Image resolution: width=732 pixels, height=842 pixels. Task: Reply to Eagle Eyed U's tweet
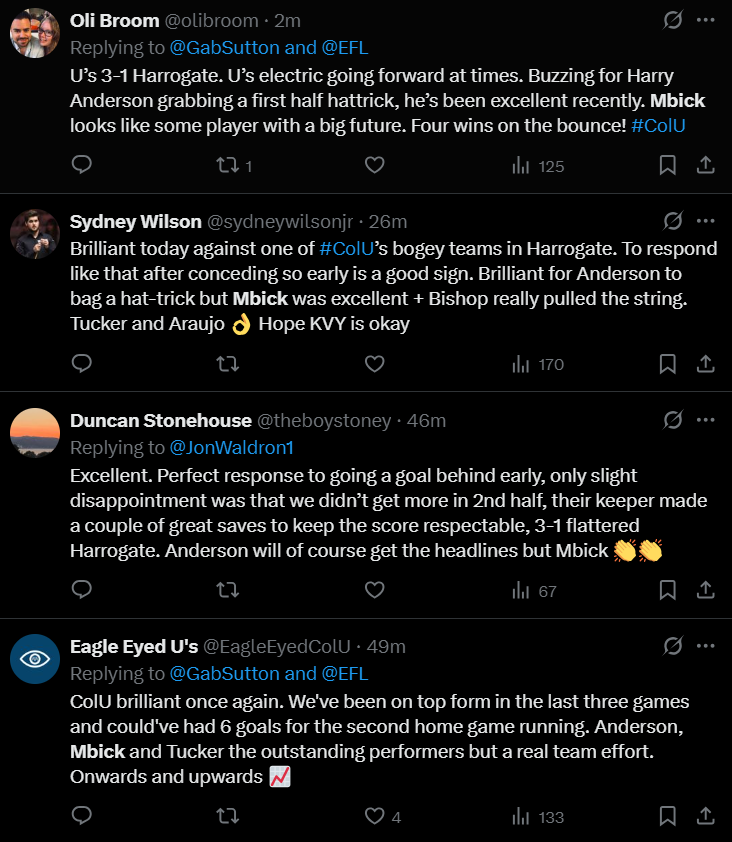82,816
